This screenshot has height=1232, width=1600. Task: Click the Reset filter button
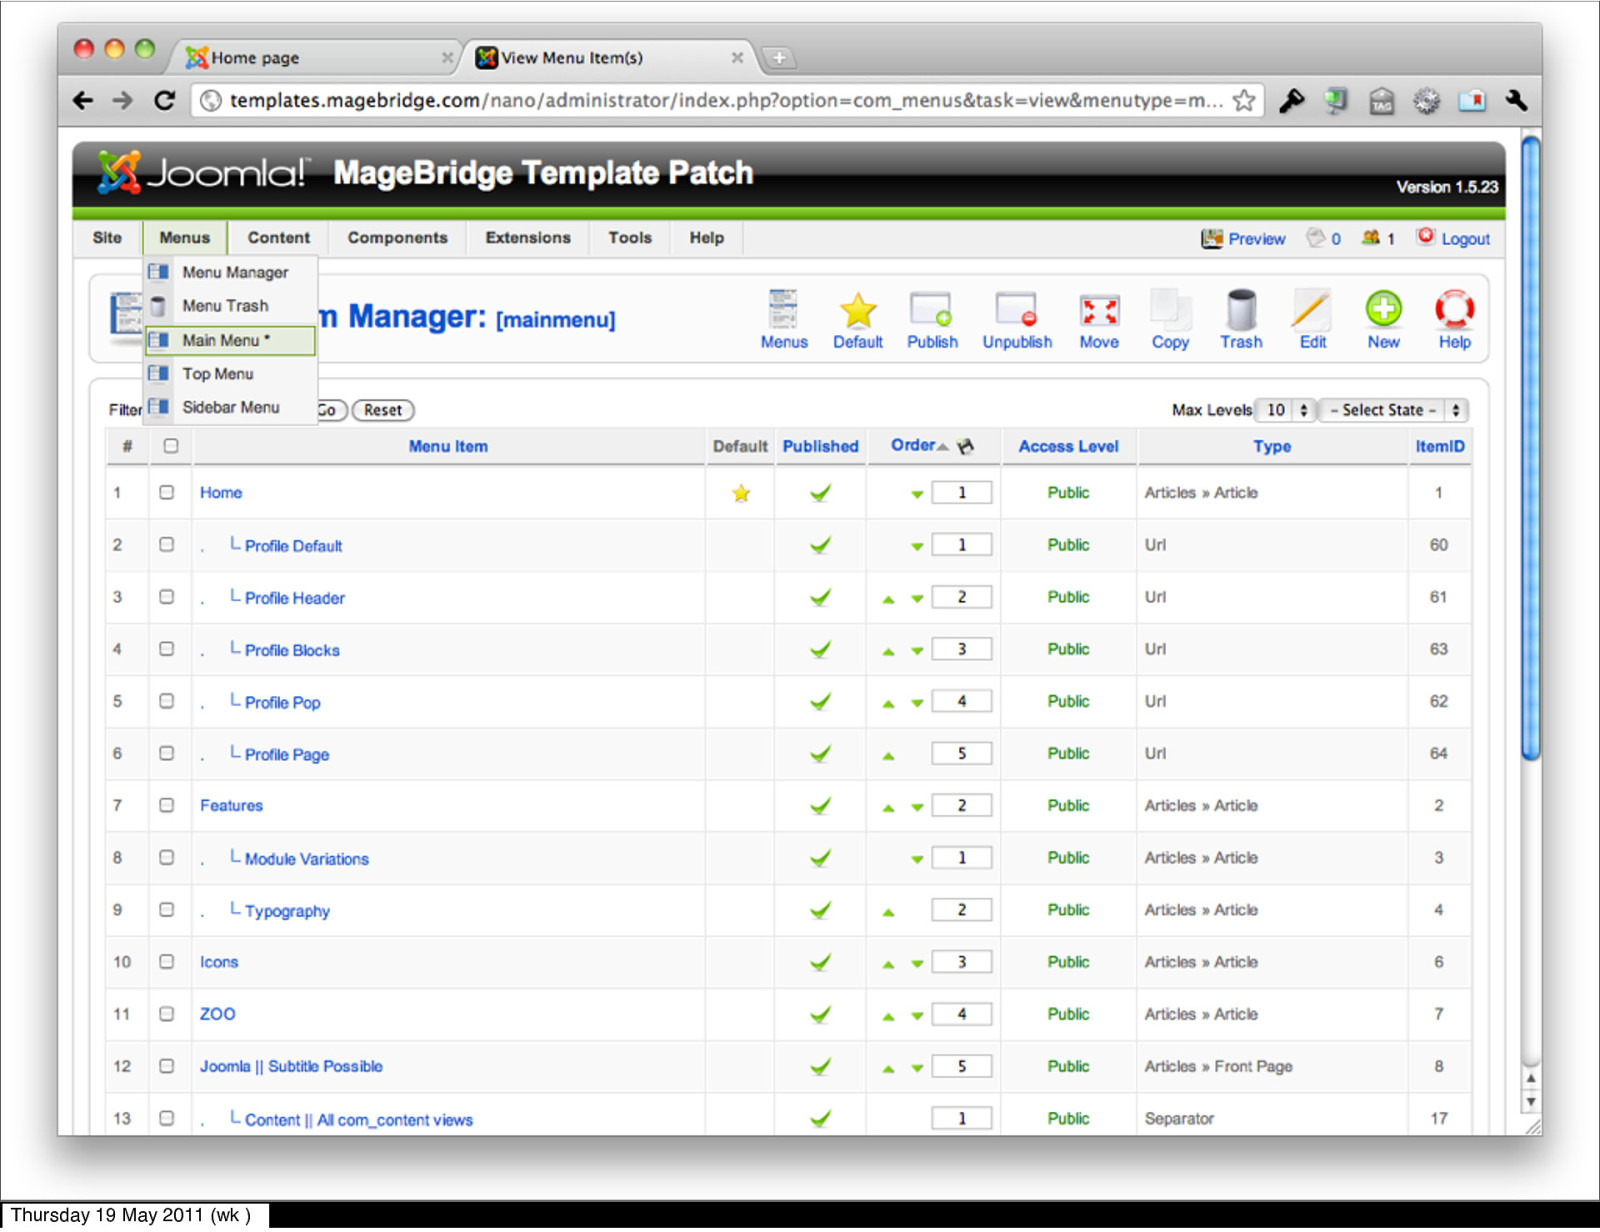pos(383,410)
